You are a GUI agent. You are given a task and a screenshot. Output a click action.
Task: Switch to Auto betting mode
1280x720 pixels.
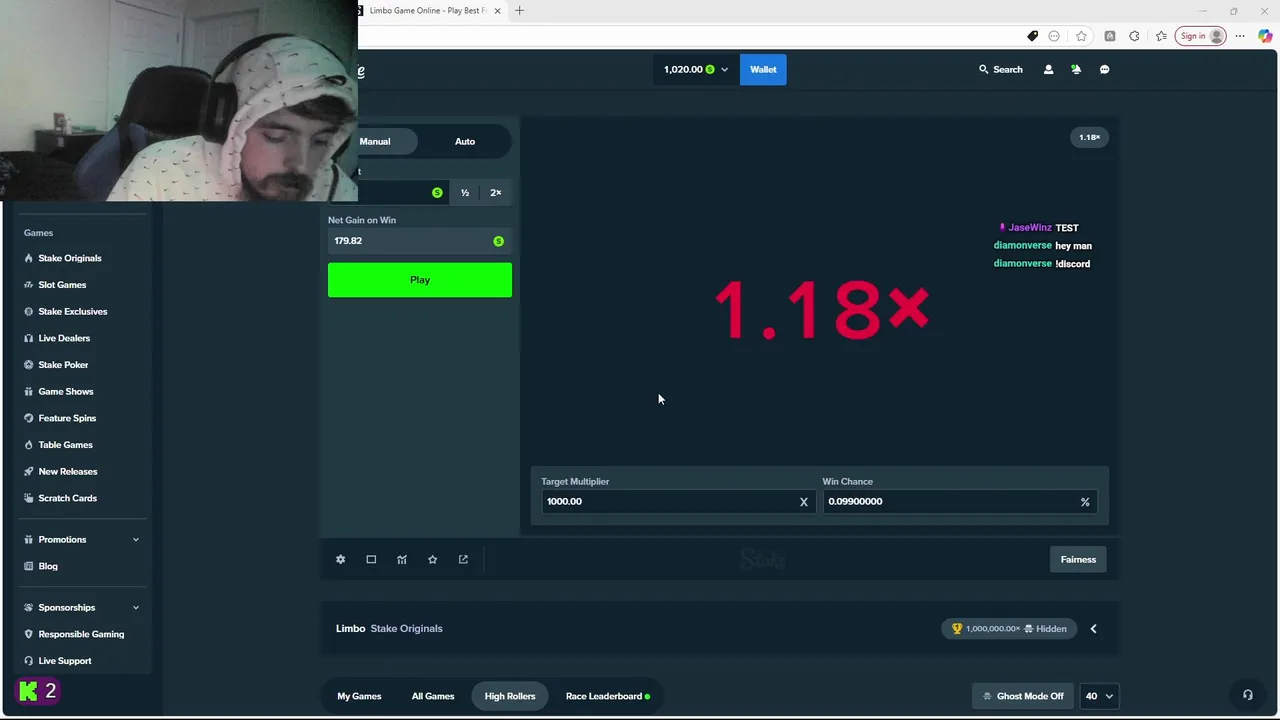[465, 141]
